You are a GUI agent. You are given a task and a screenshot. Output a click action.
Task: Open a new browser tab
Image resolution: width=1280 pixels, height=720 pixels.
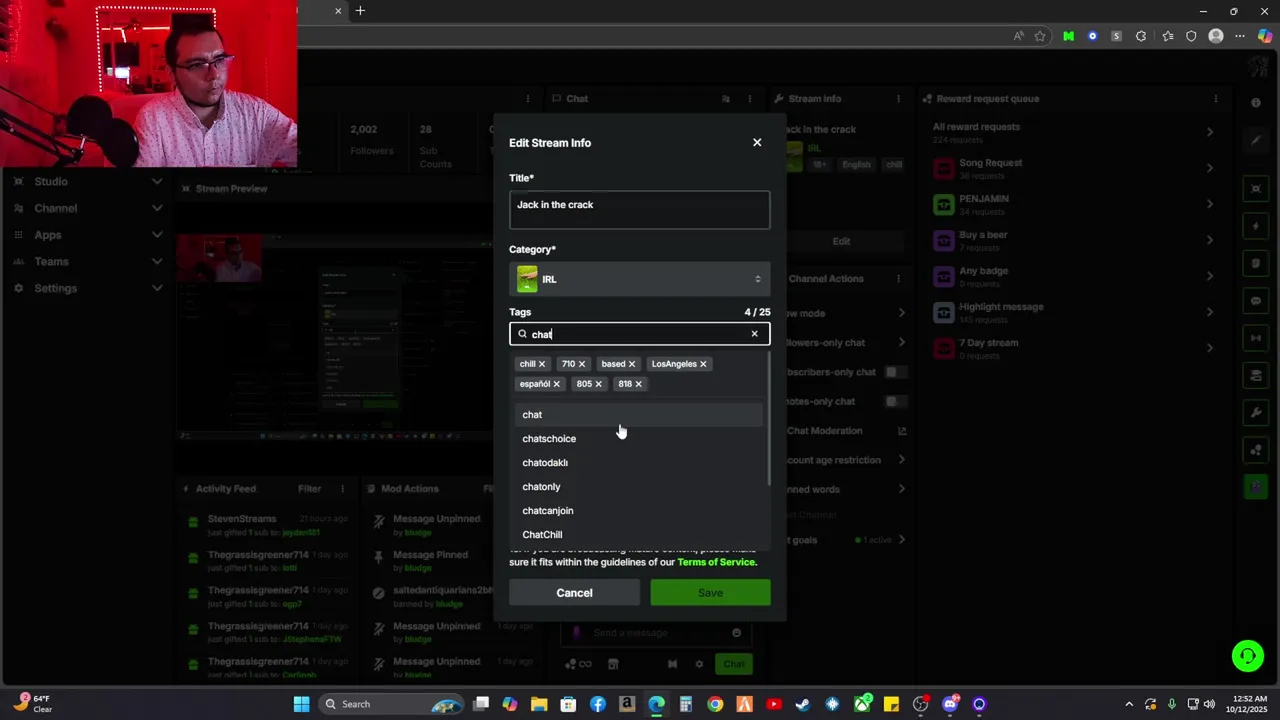(x=360, y=11)
